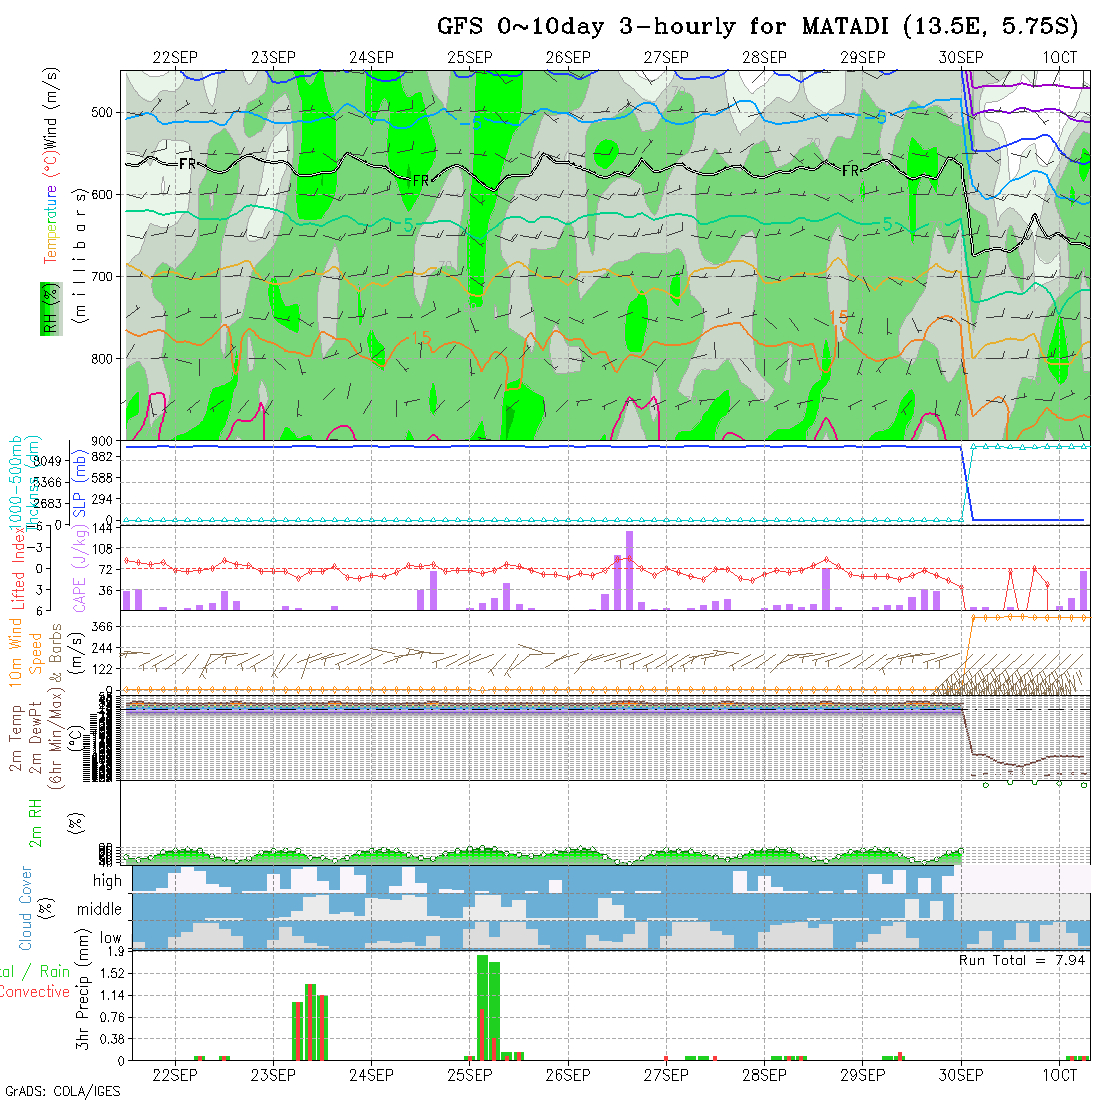Select the 1OCT label on bottom axis

[1059, 1075]
